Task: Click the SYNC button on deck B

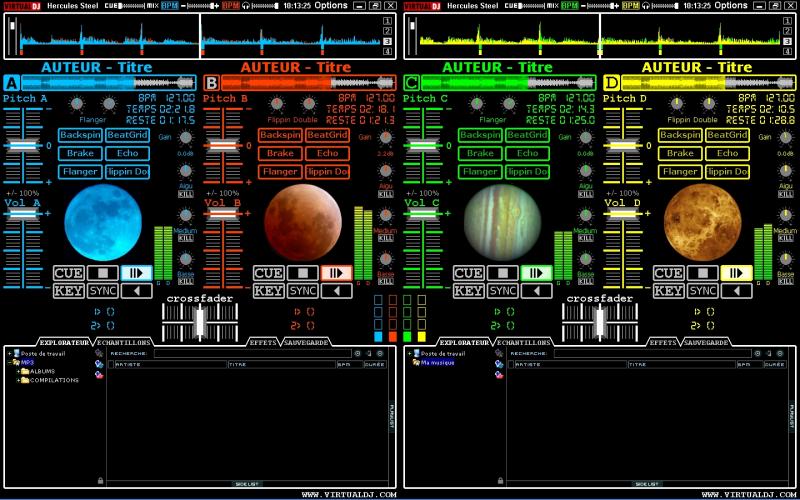Action: click(303, 291)
